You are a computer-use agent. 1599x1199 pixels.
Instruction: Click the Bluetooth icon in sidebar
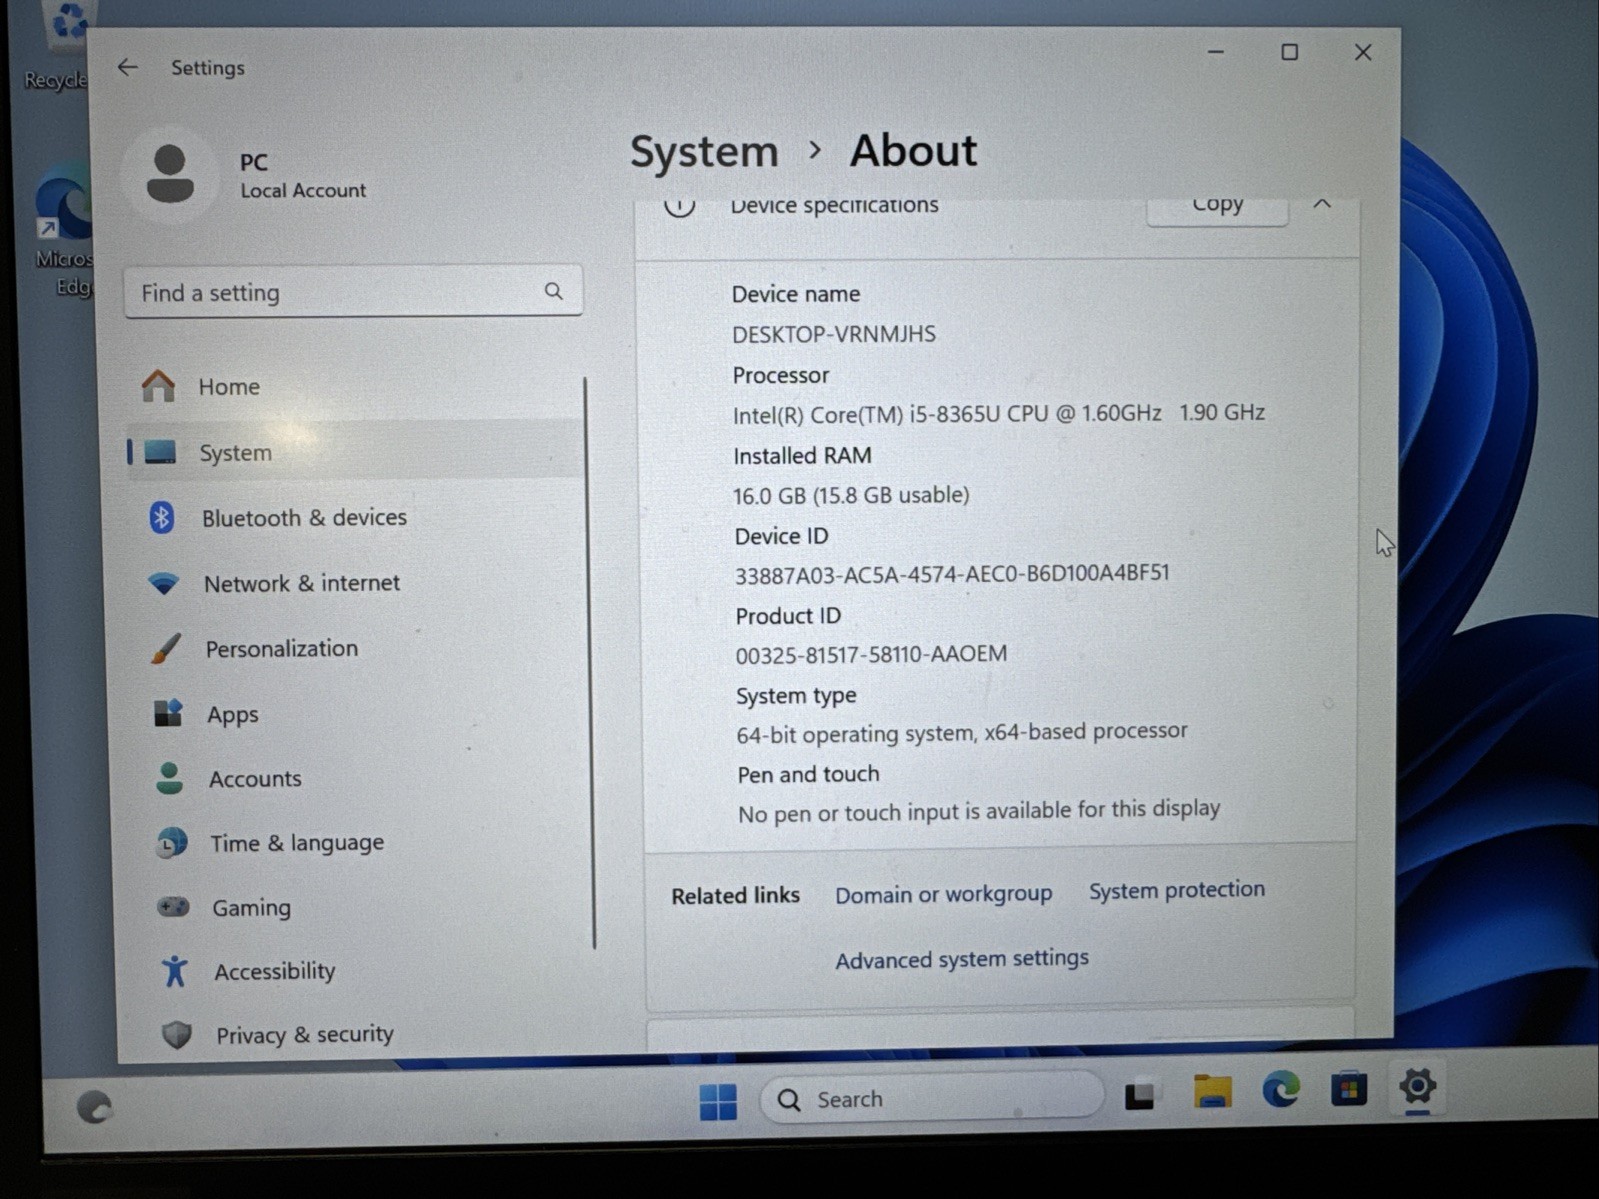[x=162, y=517]
